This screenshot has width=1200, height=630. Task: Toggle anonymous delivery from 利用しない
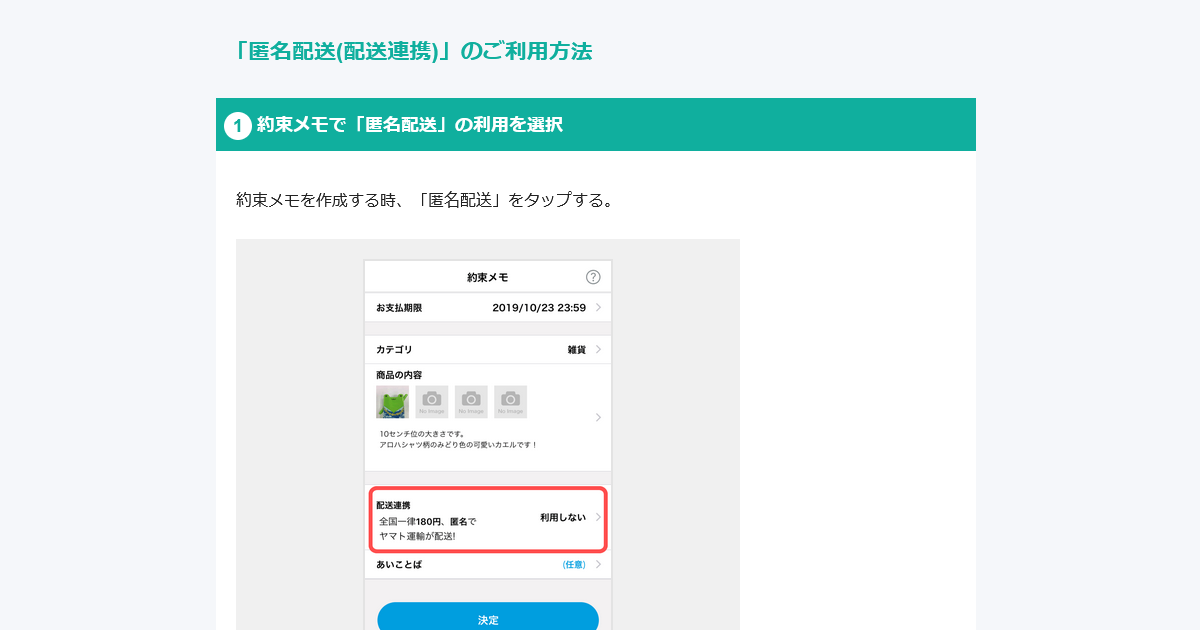[x=563, y=520]
